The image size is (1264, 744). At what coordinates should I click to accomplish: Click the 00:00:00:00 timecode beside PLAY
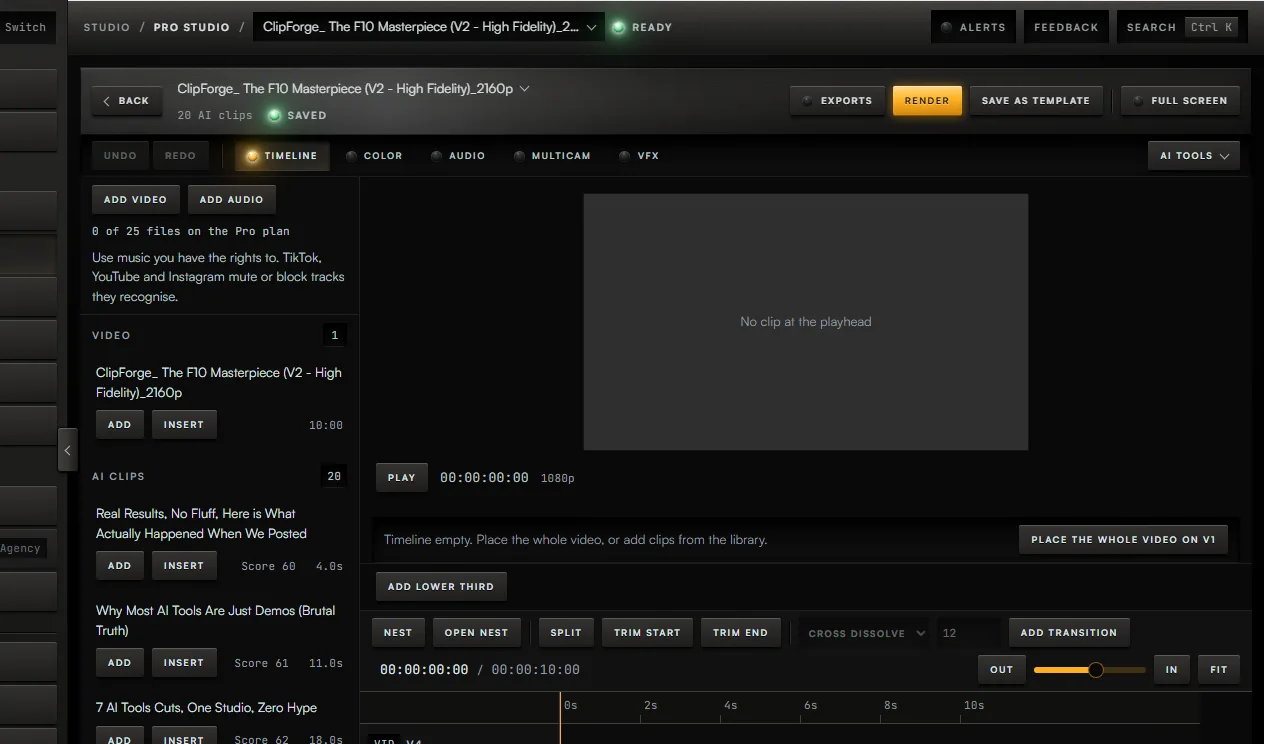484,478
